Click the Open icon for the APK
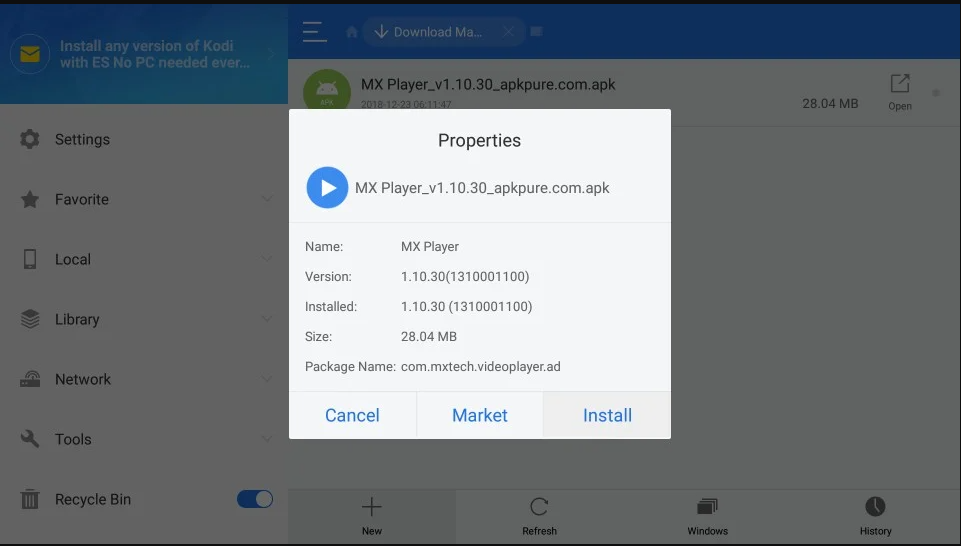This screenshot has height=546, width=961. [x=900, y=91]
